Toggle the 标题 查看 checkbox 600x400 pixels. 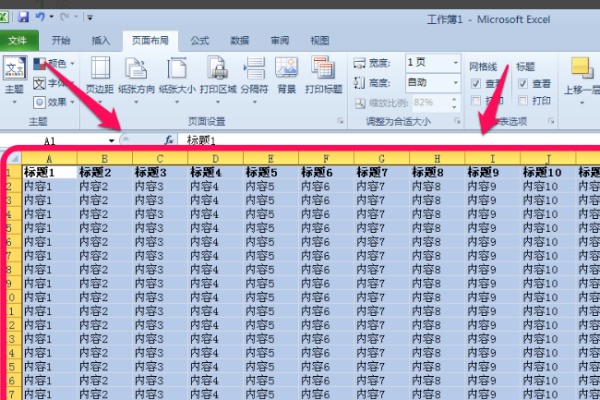click(523, 83)
